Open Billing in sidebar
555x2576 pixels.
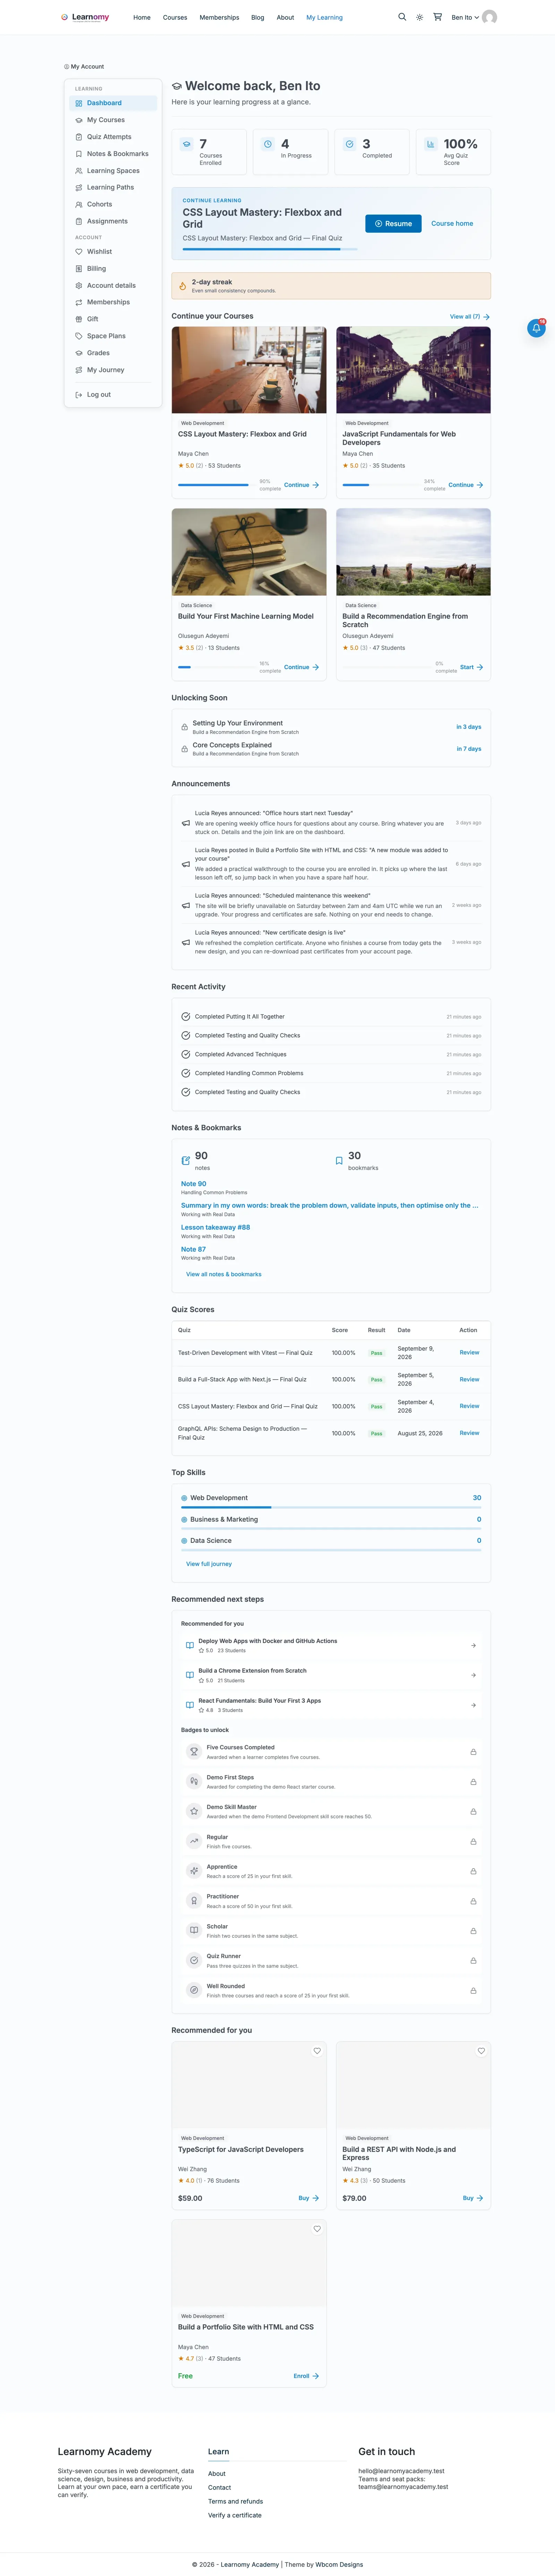tap(113, 269)
